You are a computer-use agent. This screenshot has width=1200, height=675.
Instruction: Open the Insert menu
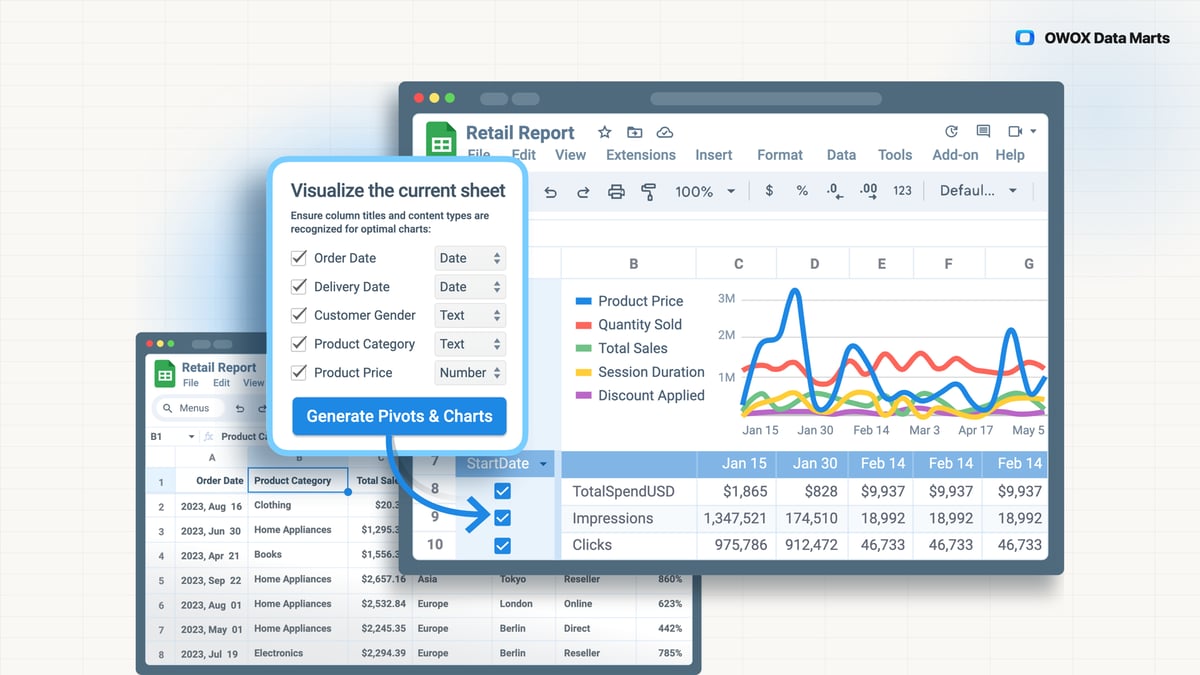coord(714,155)
